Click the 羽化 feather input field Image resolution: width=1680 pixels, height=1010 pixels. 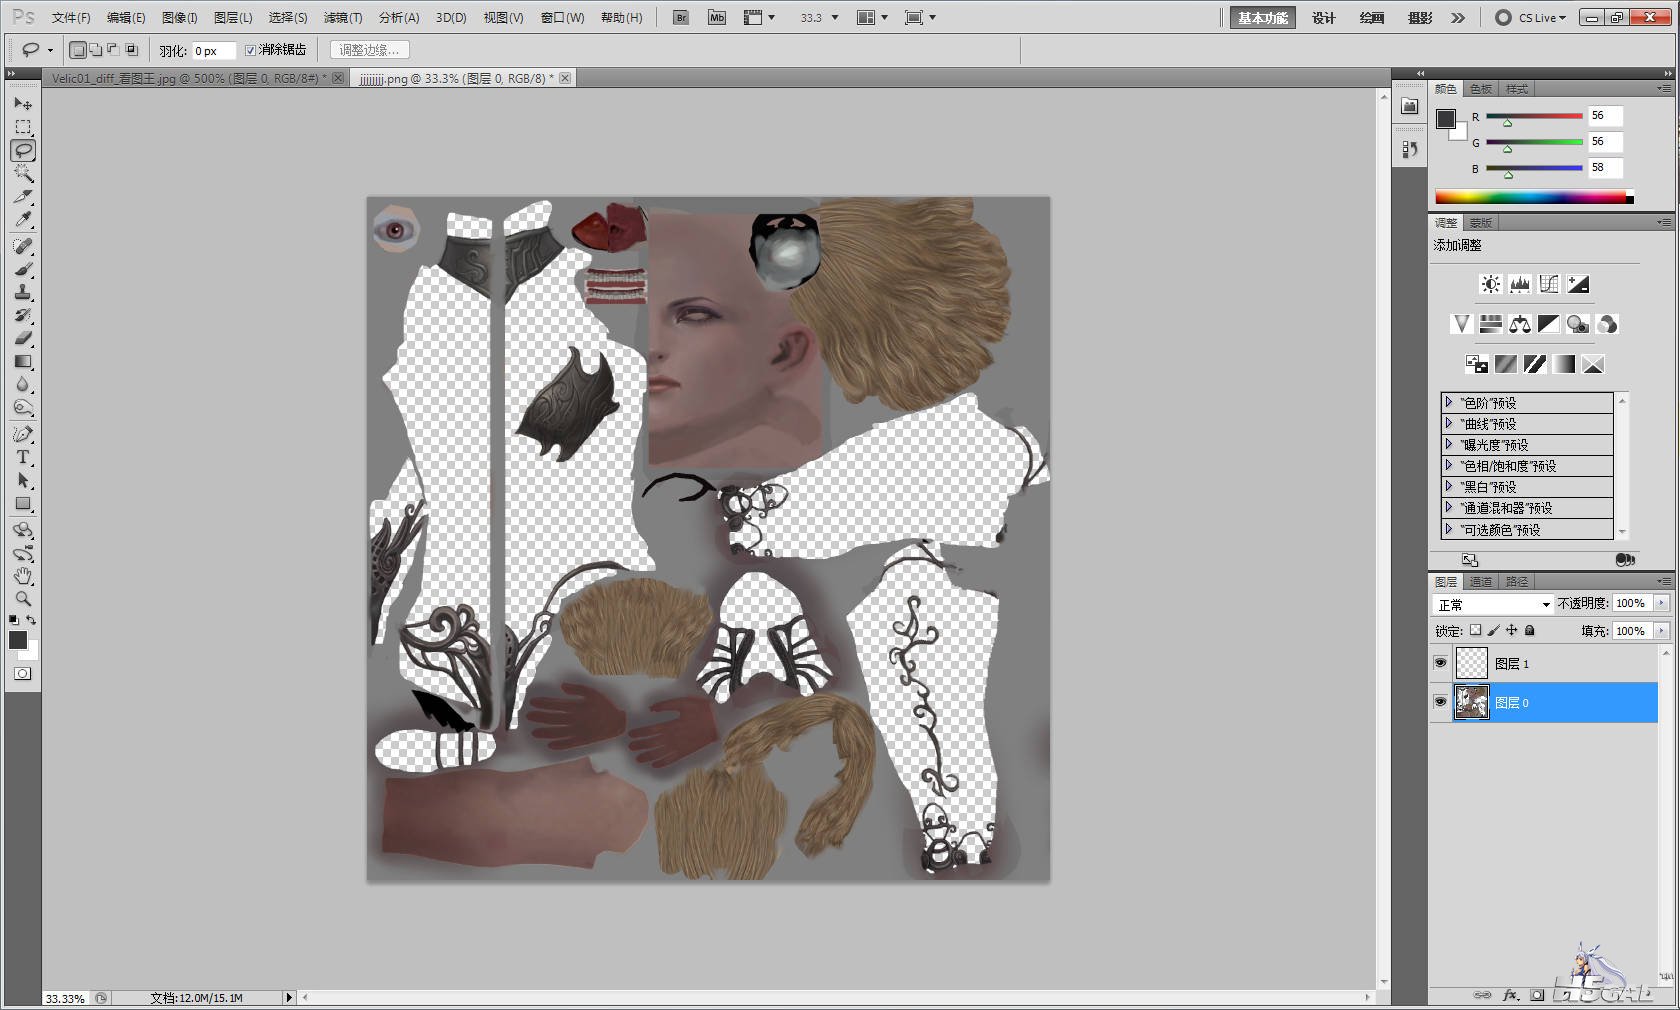point(213,50)
